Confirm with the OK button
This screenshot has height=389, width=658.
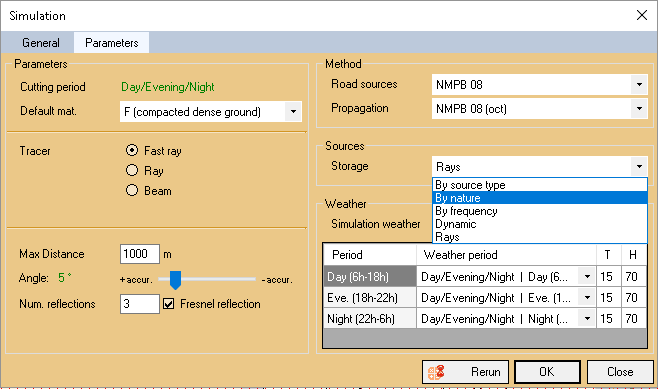(x=547, y=372)
